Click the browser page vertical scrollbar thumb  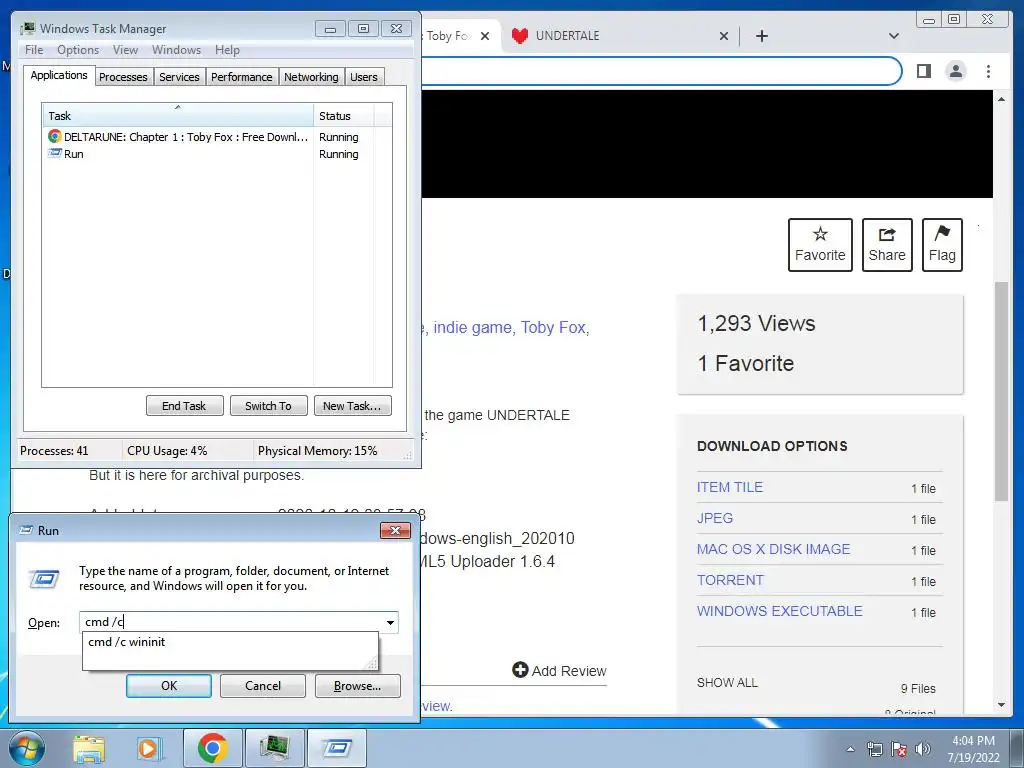(1001, 391)
